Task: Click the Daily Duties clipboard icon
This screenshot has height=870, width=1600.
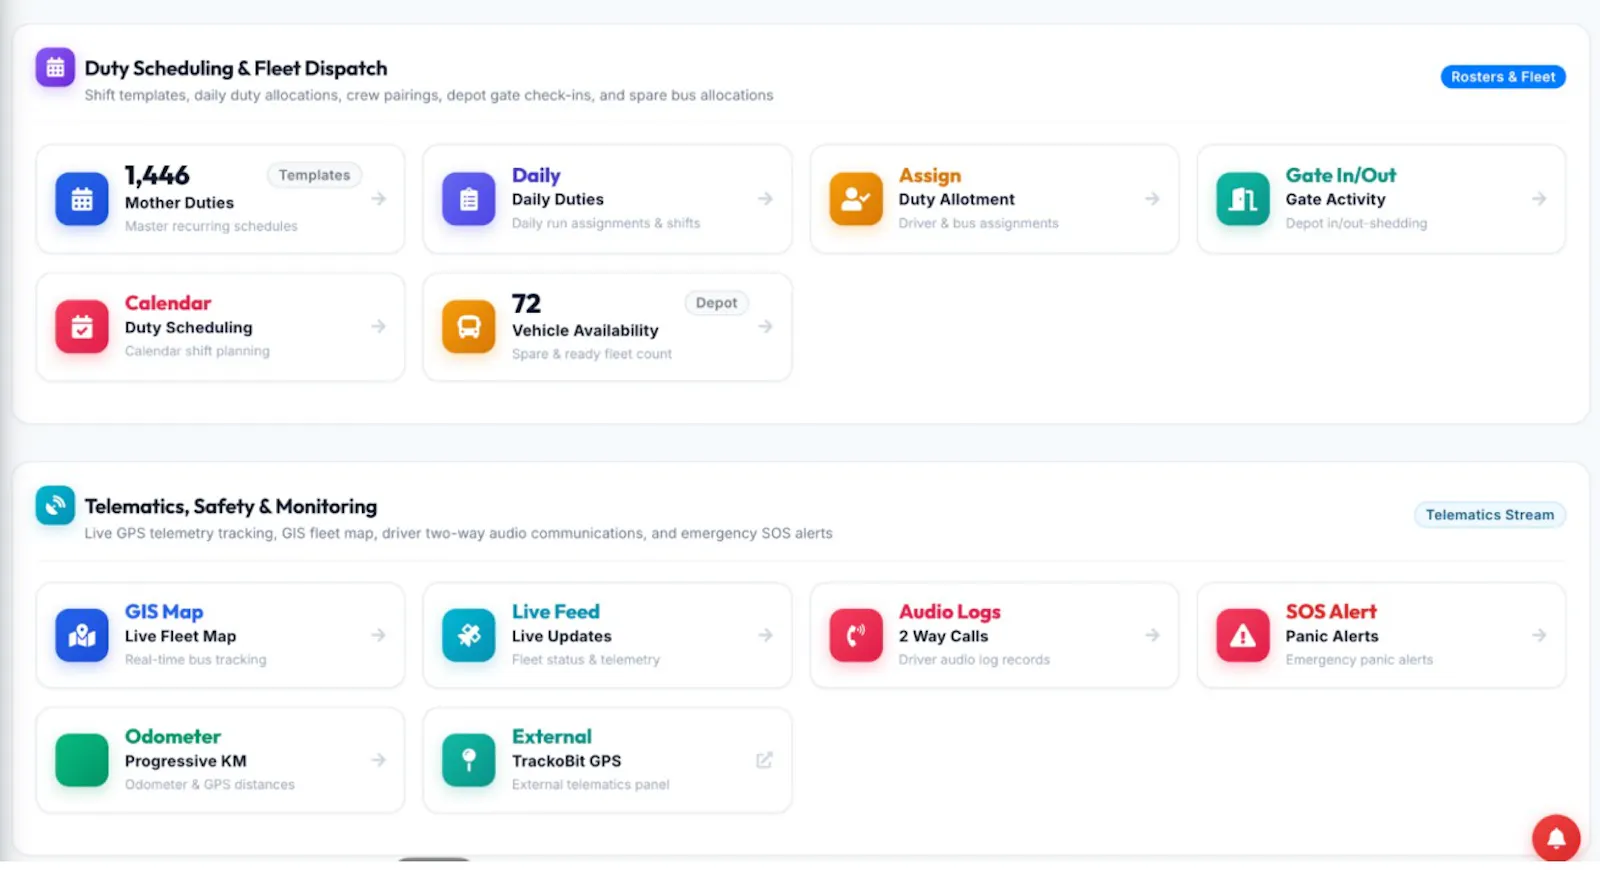Action: click(469, 199)
